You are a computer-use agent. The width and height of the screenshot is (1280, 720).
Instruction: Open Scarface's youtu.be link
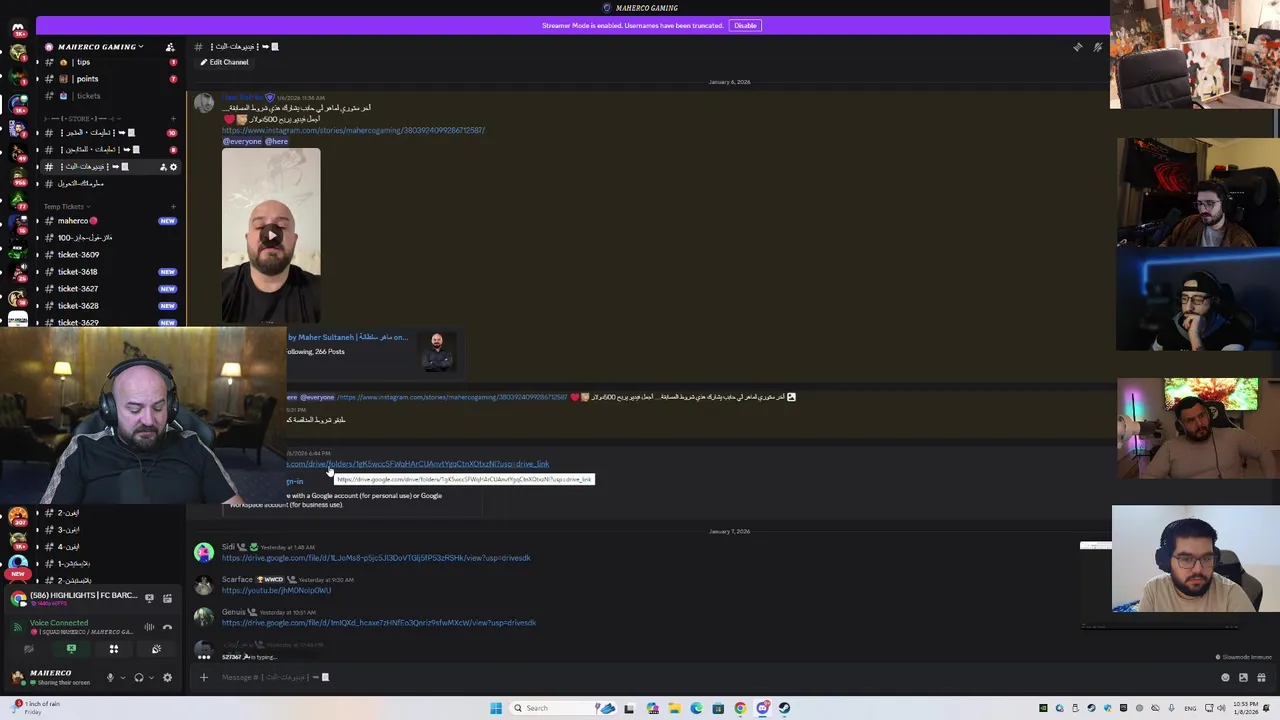[276, 590]
